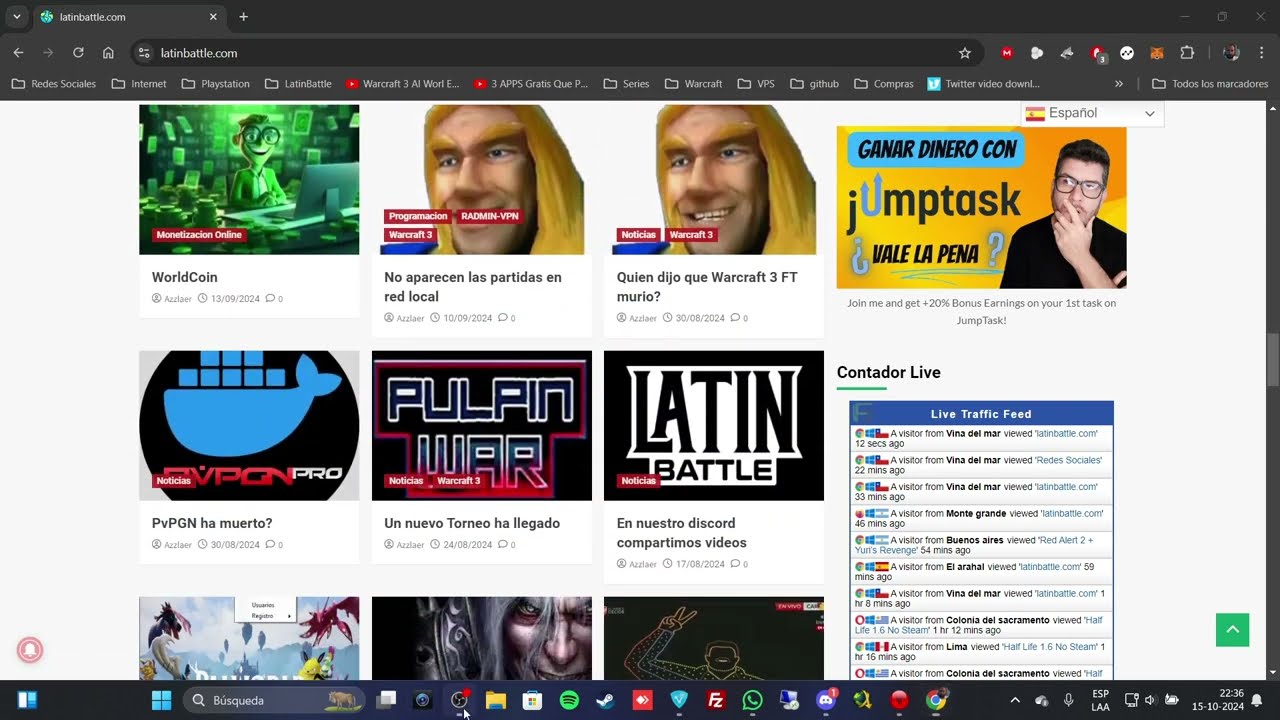The width and height of the screenshot is (1280, 720).
Task: Open the Compras bookmark folder
Action: pos(884,84)
